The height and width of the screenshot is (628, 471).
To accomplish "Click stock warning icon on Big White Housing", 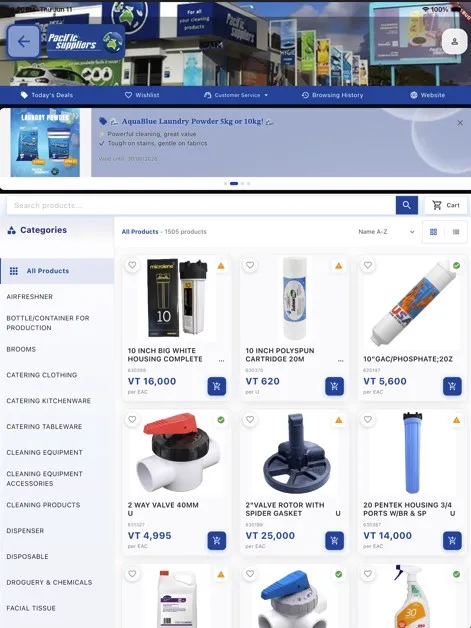I will (x=221, y=266).
